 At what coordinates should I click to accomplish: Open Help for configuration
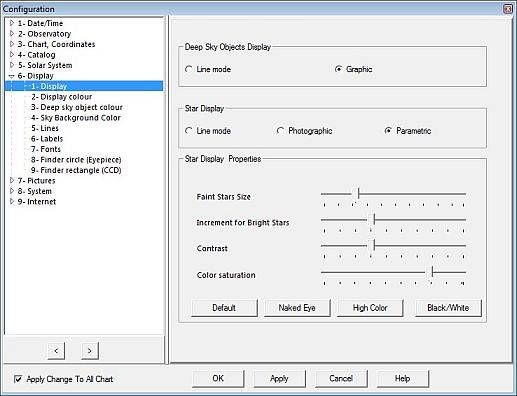403,379
